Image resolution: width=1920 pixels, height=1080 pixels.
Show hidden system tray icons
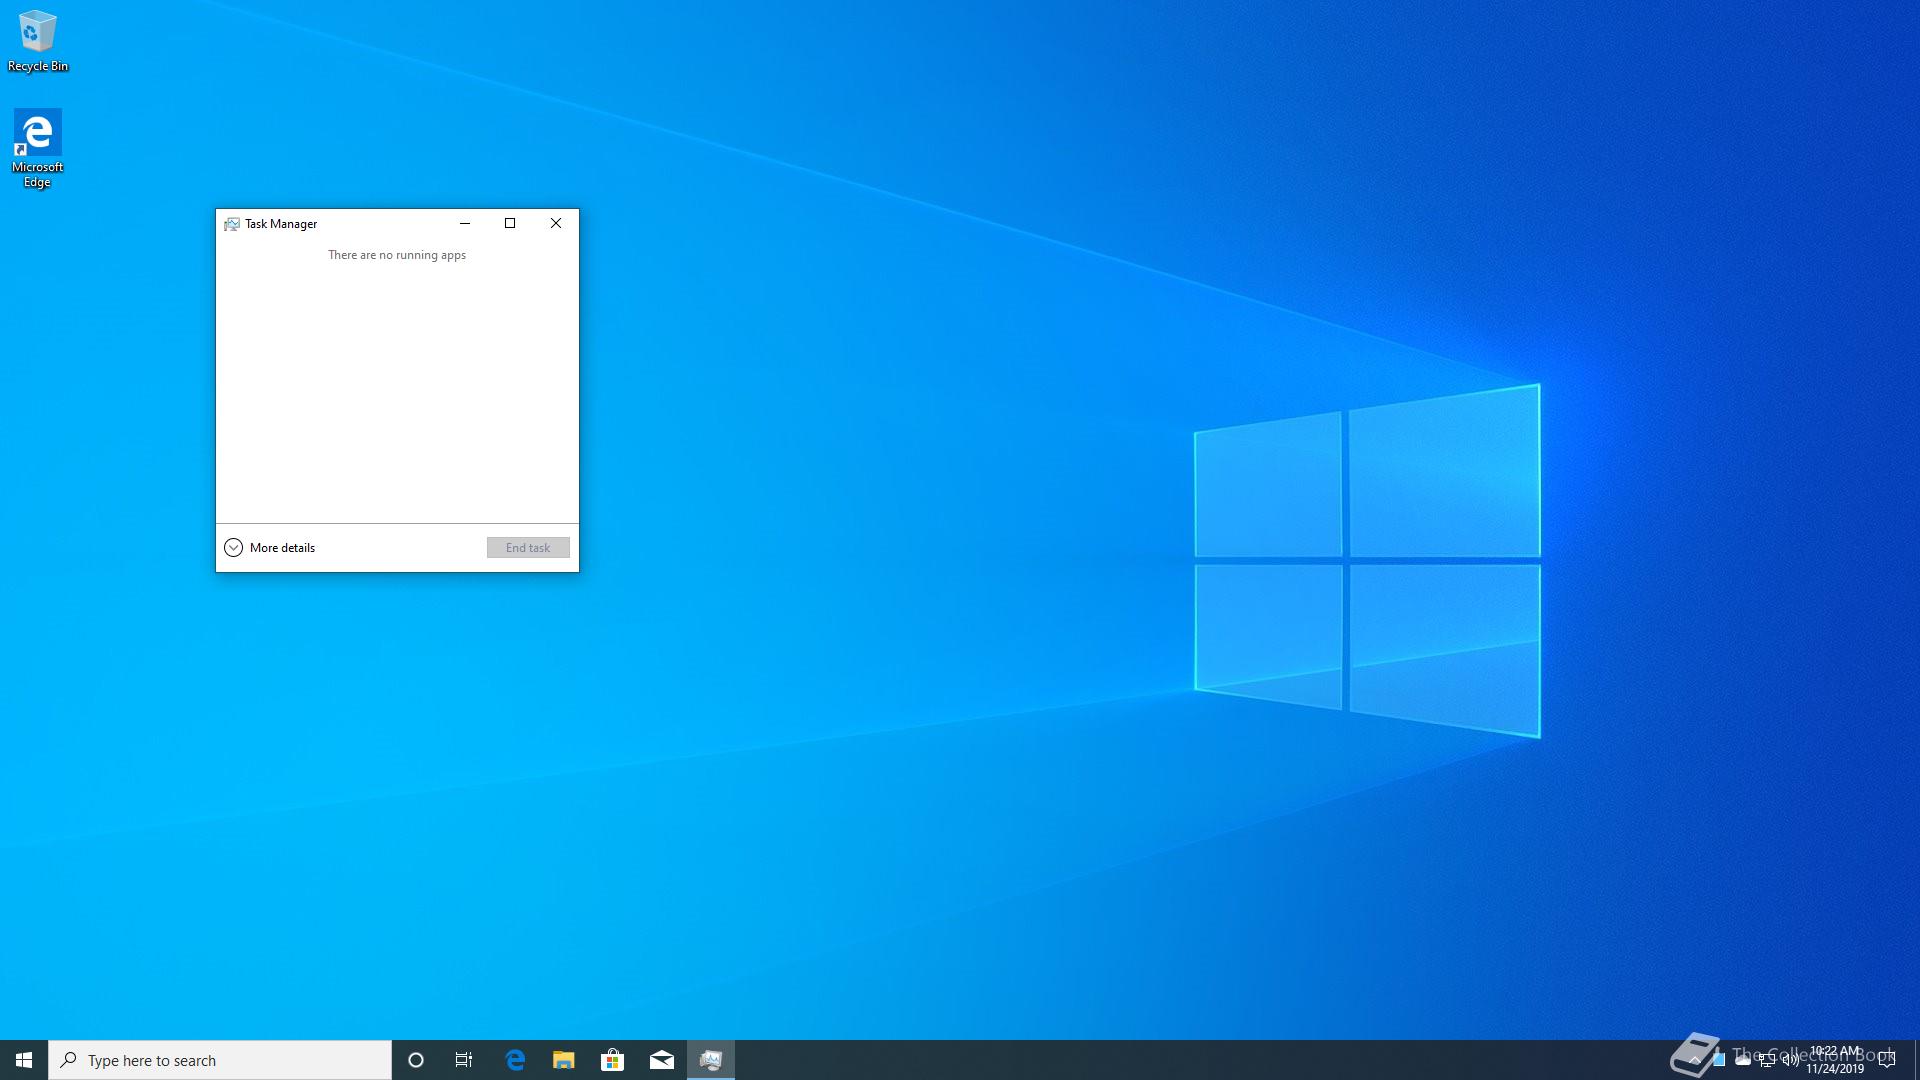(1694, 1060)
